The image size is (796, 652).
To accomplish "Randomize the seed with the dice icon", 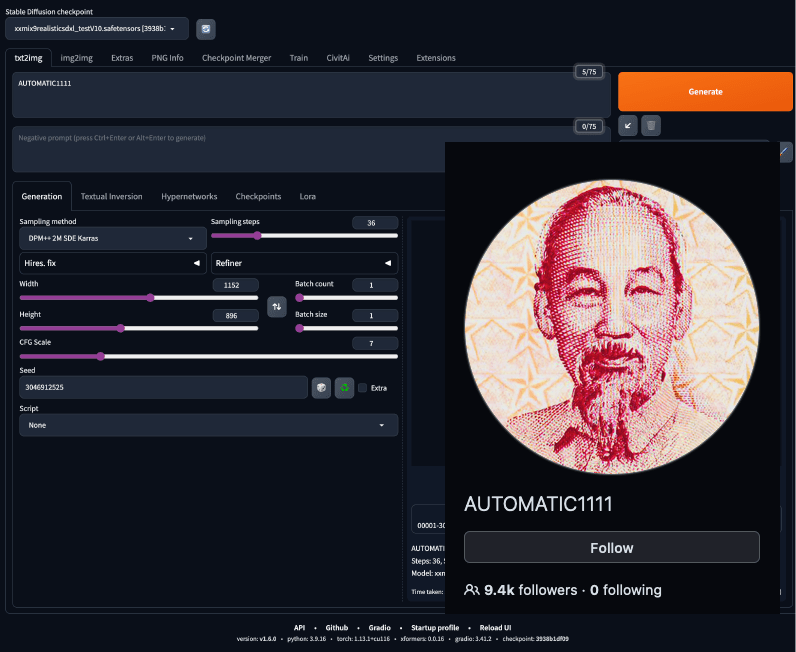I will (x=321, y=388).
